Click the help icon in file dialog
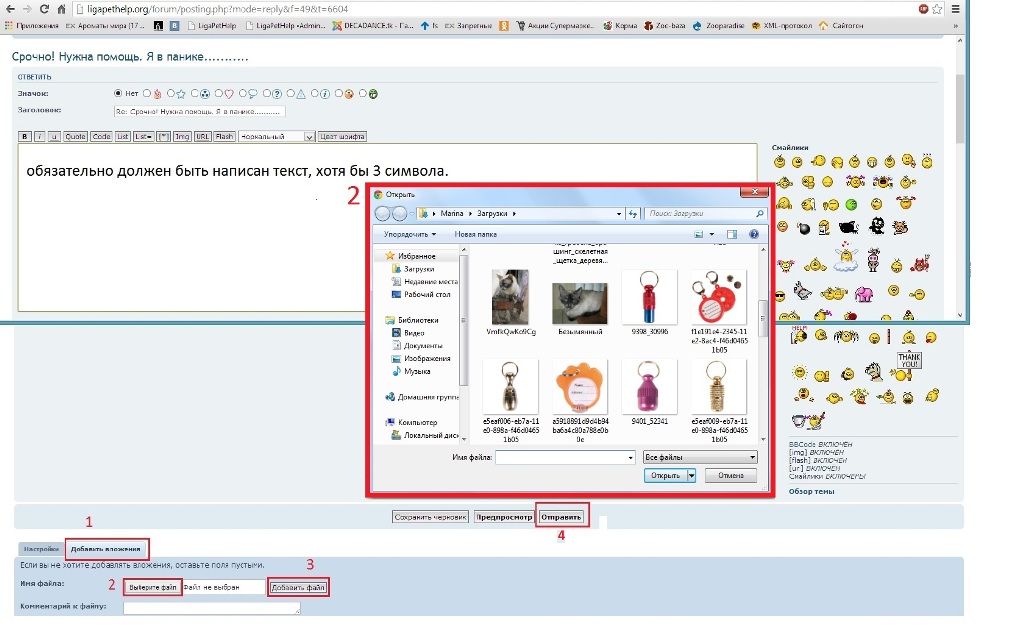 pos(753,234)
